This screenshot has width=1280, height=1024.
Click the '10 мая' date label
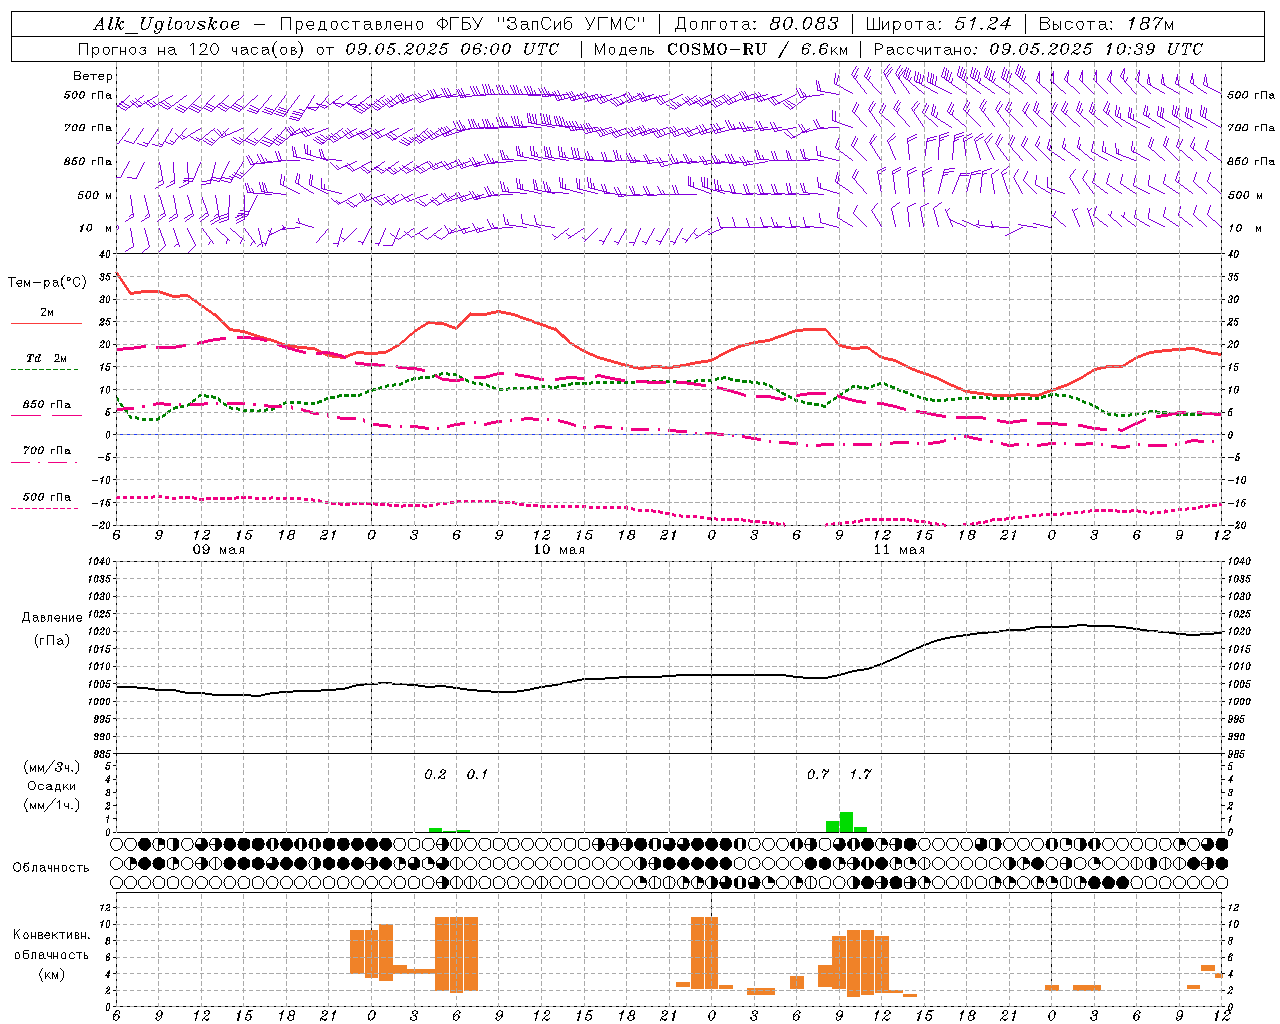(x=558, y=550)
